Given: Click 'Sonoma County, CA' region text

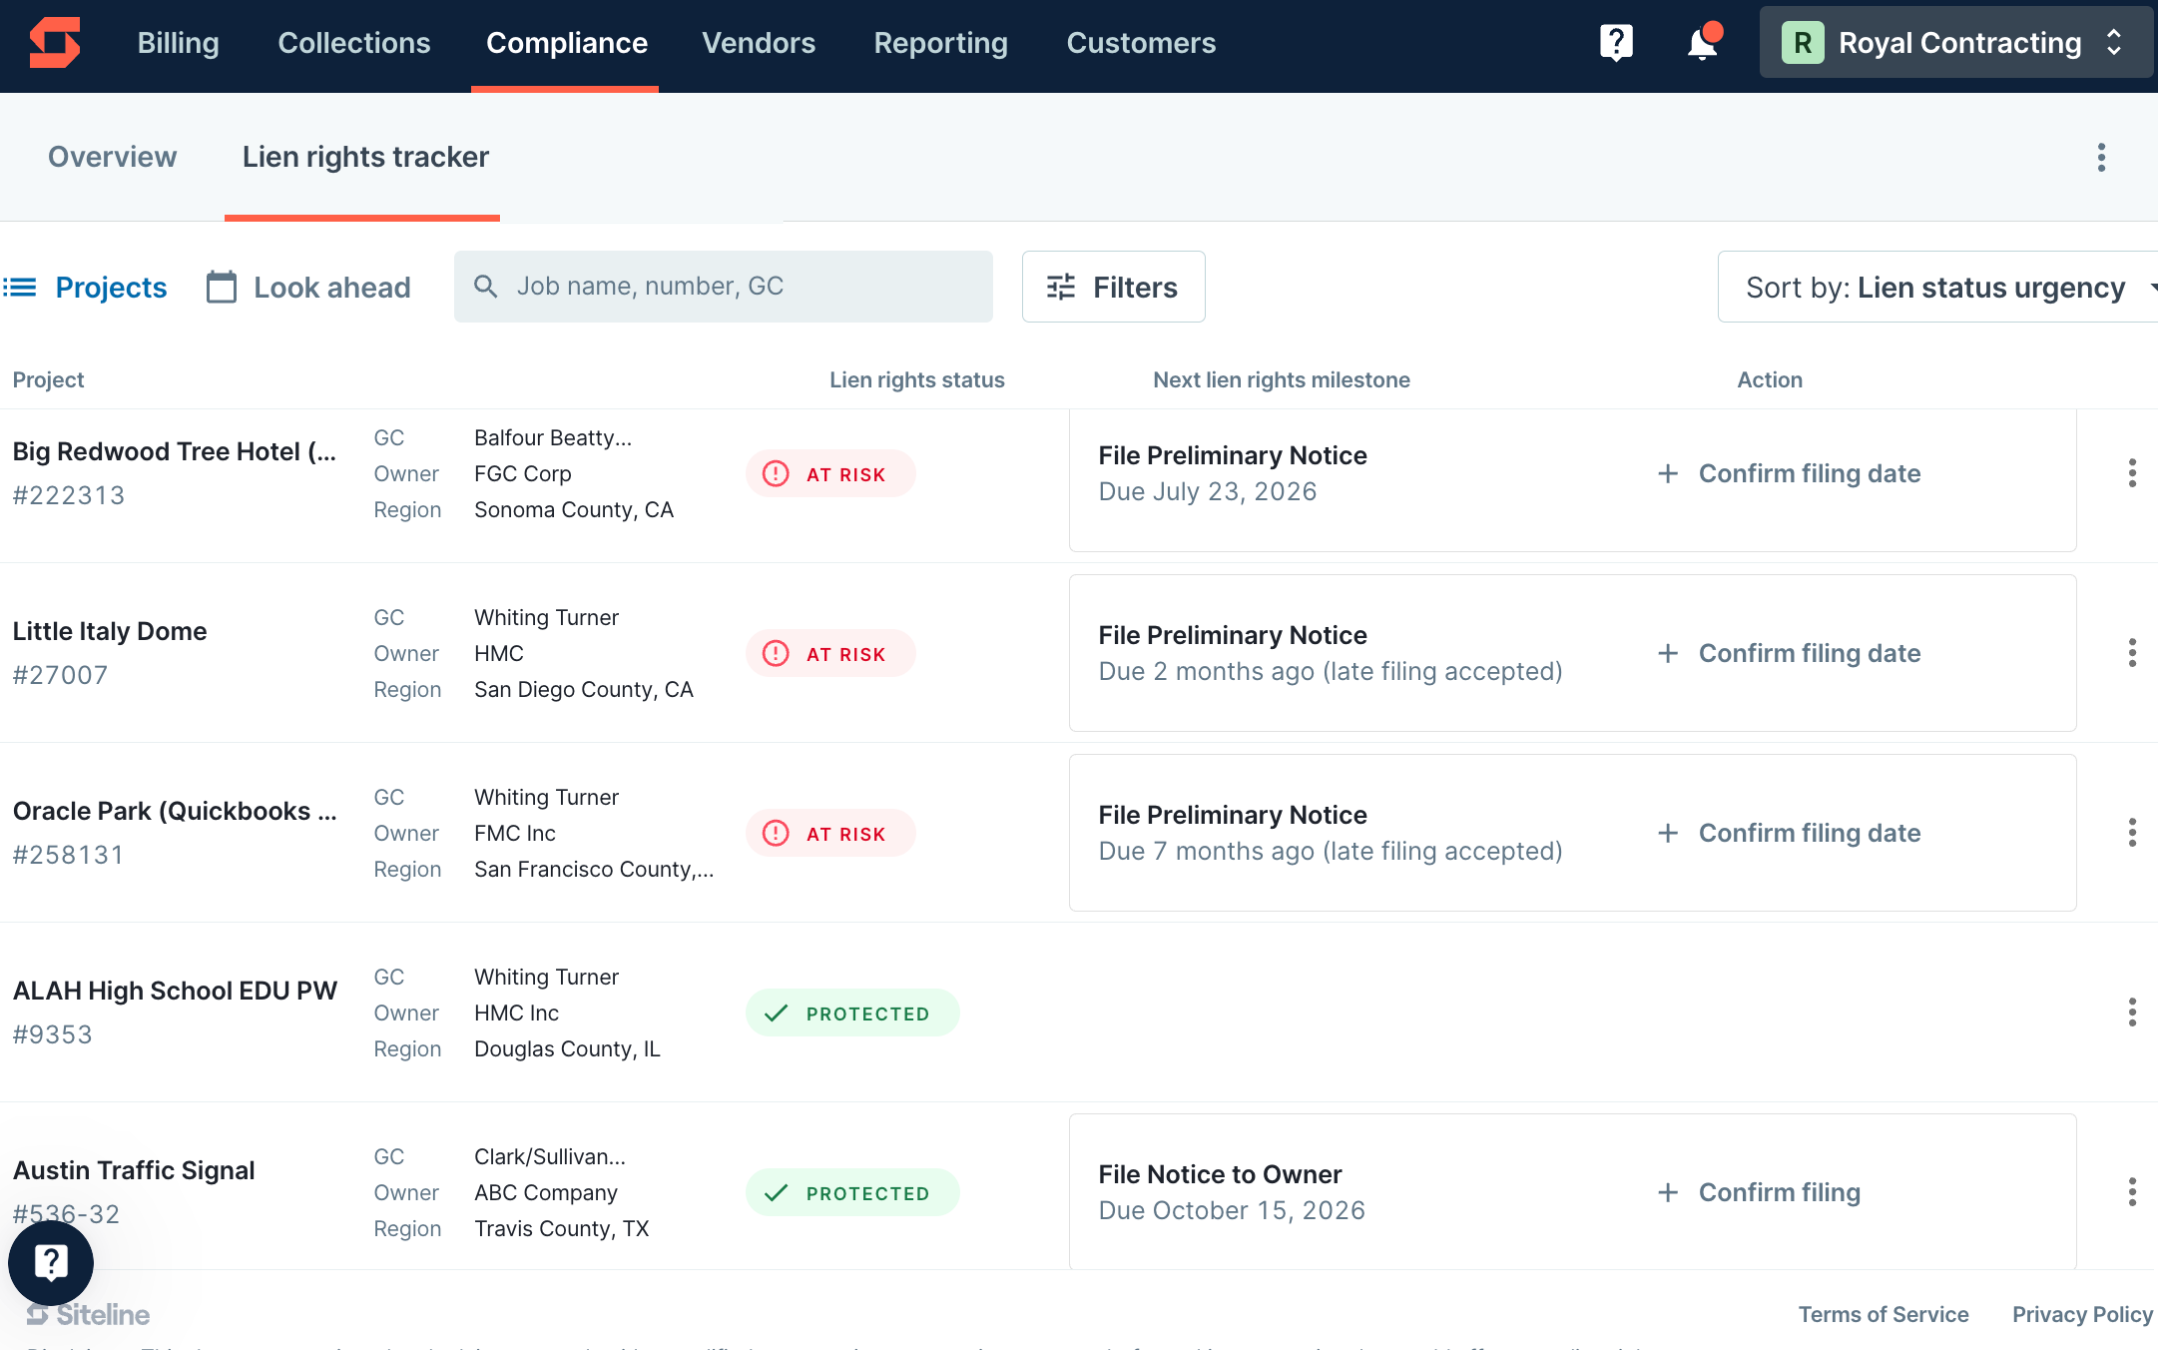Looking at the screenshot, I should (x=574, y=510).
